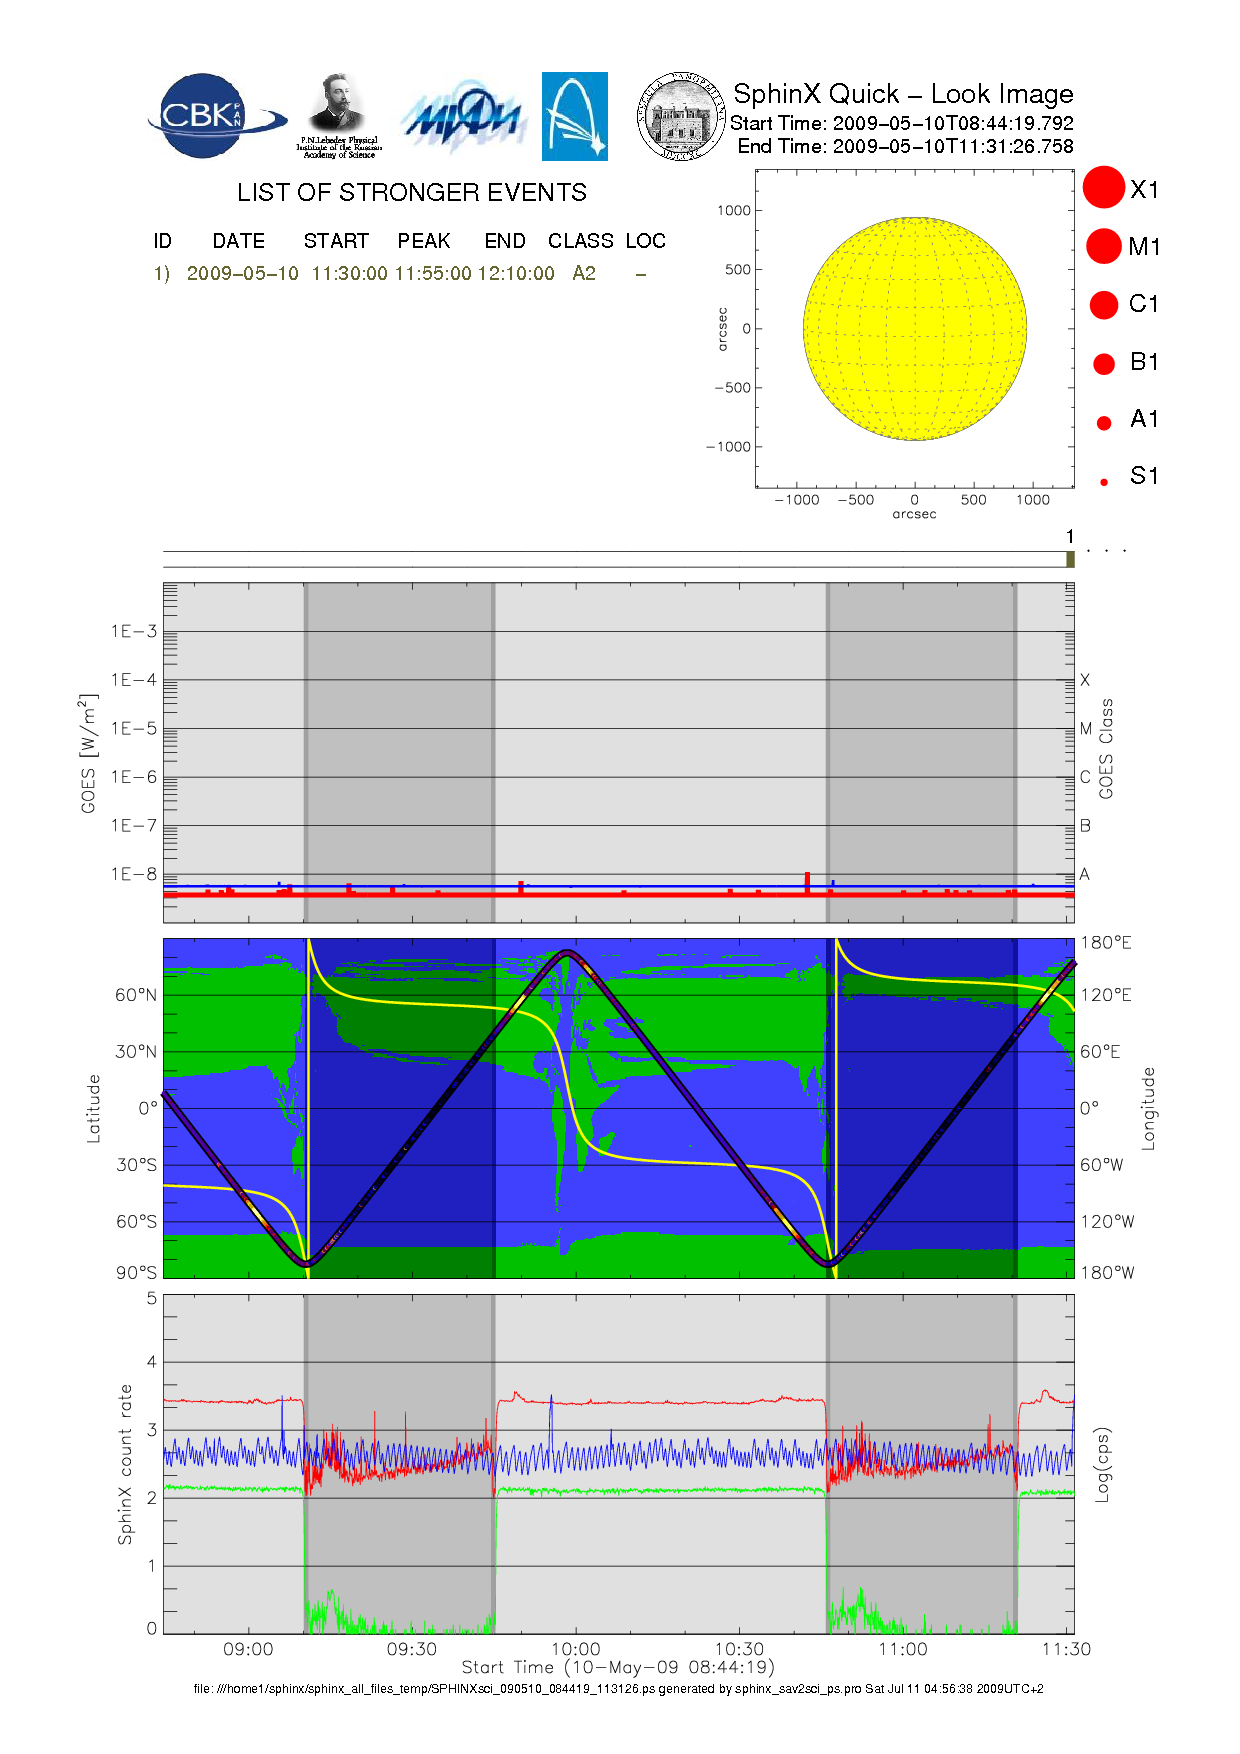Click the P.N. Lebedev Physical Institute portrait logo
This screenshot has height=1754, width=1240.
pos(338,116)
